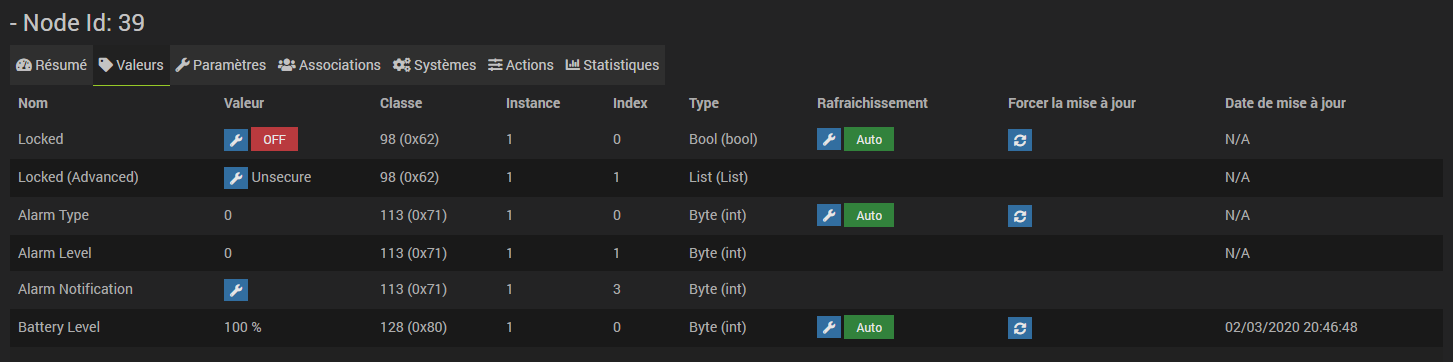
Task: Toggle the red OFF switch for Locked
Action: (x=274, y=140)
